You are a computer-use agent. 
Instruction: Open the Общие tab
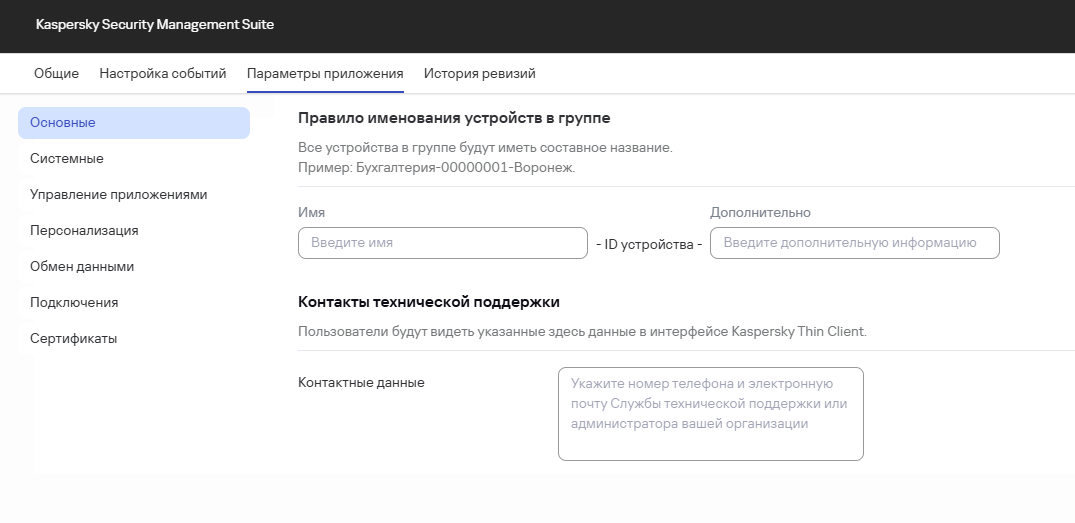(56, 73)
